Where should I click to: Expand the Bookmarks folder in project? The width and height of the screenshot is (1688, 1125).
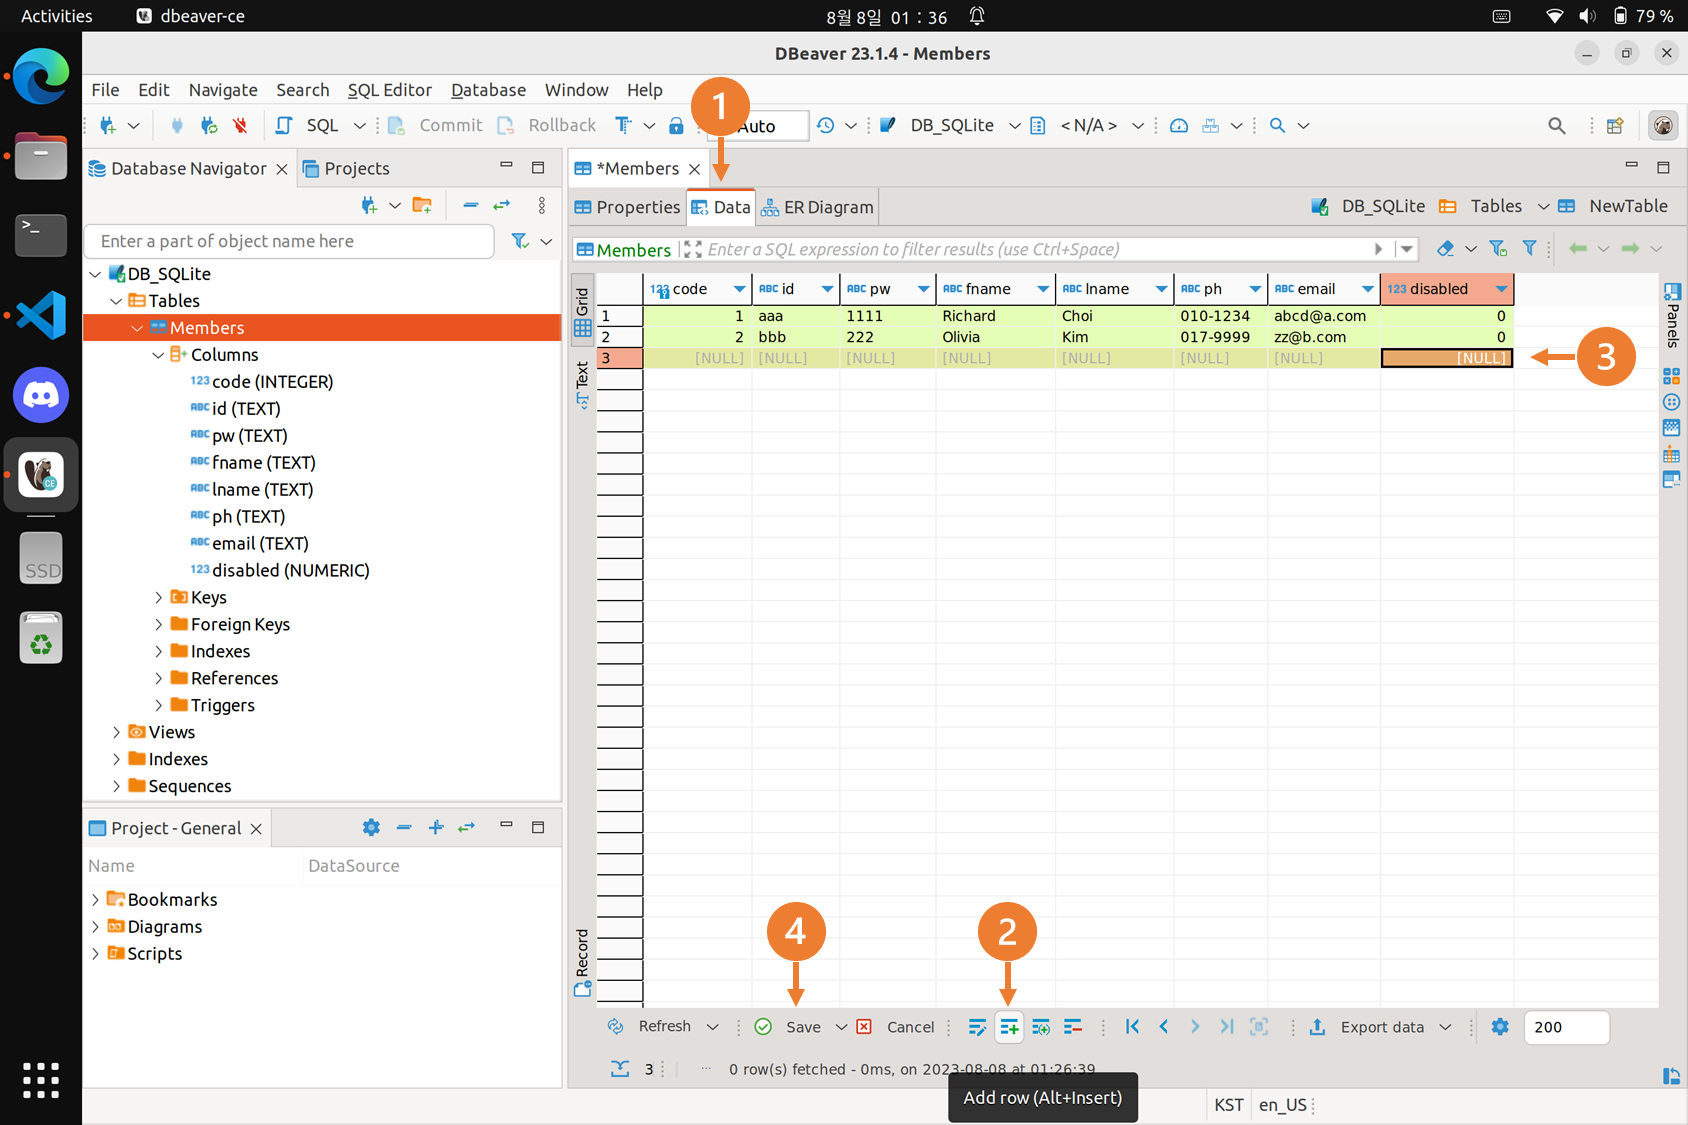tap(95, 900)
